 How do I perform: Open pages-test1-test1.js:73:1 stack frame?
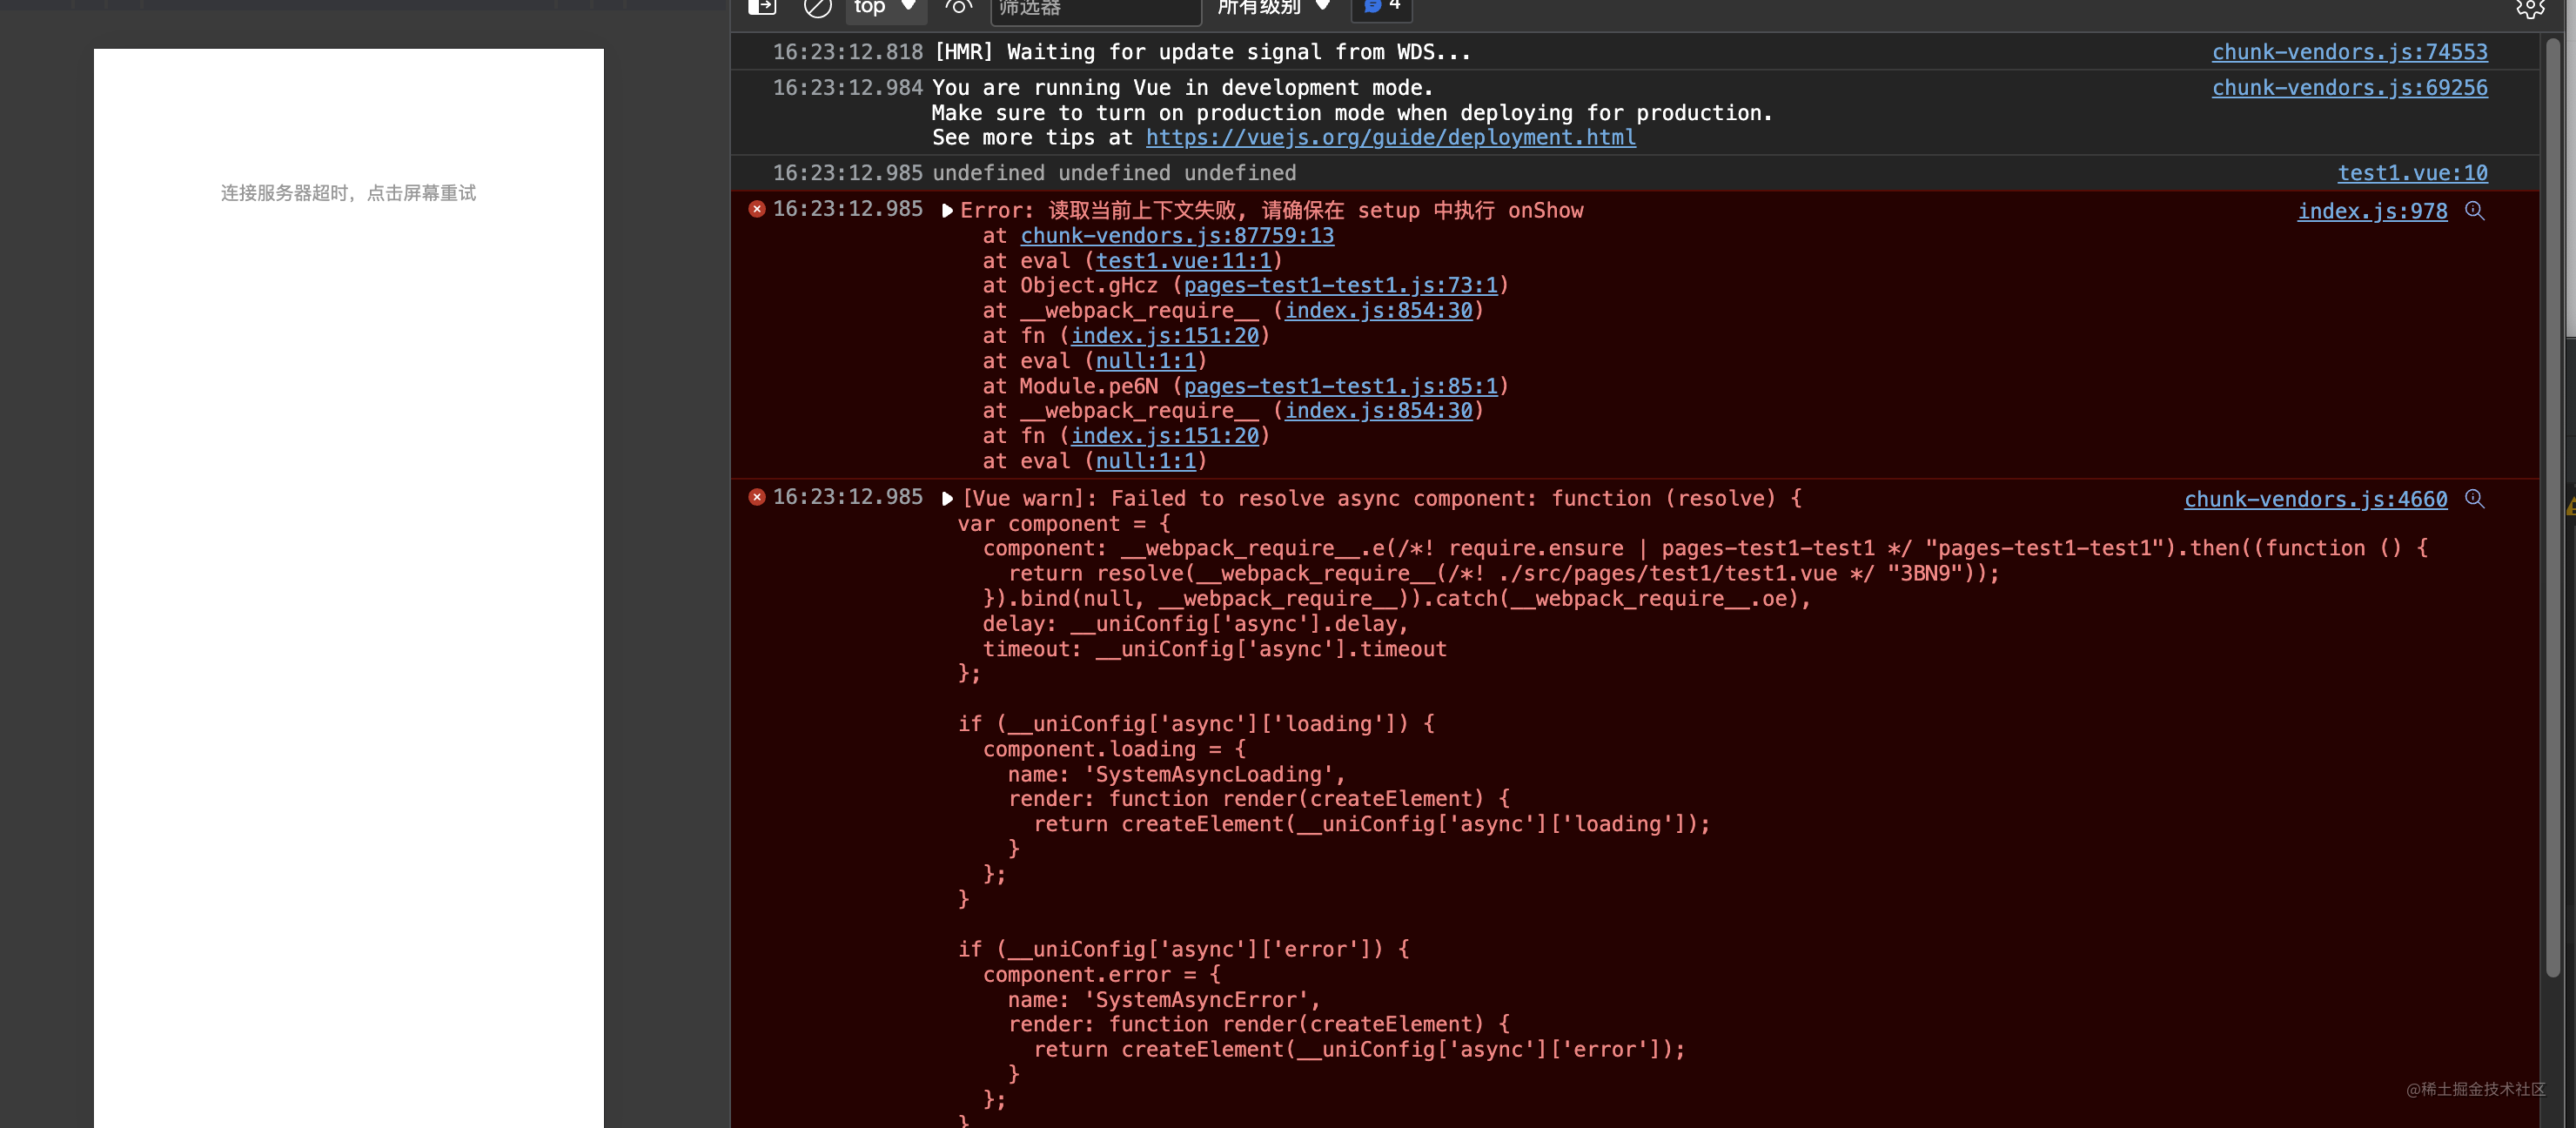point(1337,285)
